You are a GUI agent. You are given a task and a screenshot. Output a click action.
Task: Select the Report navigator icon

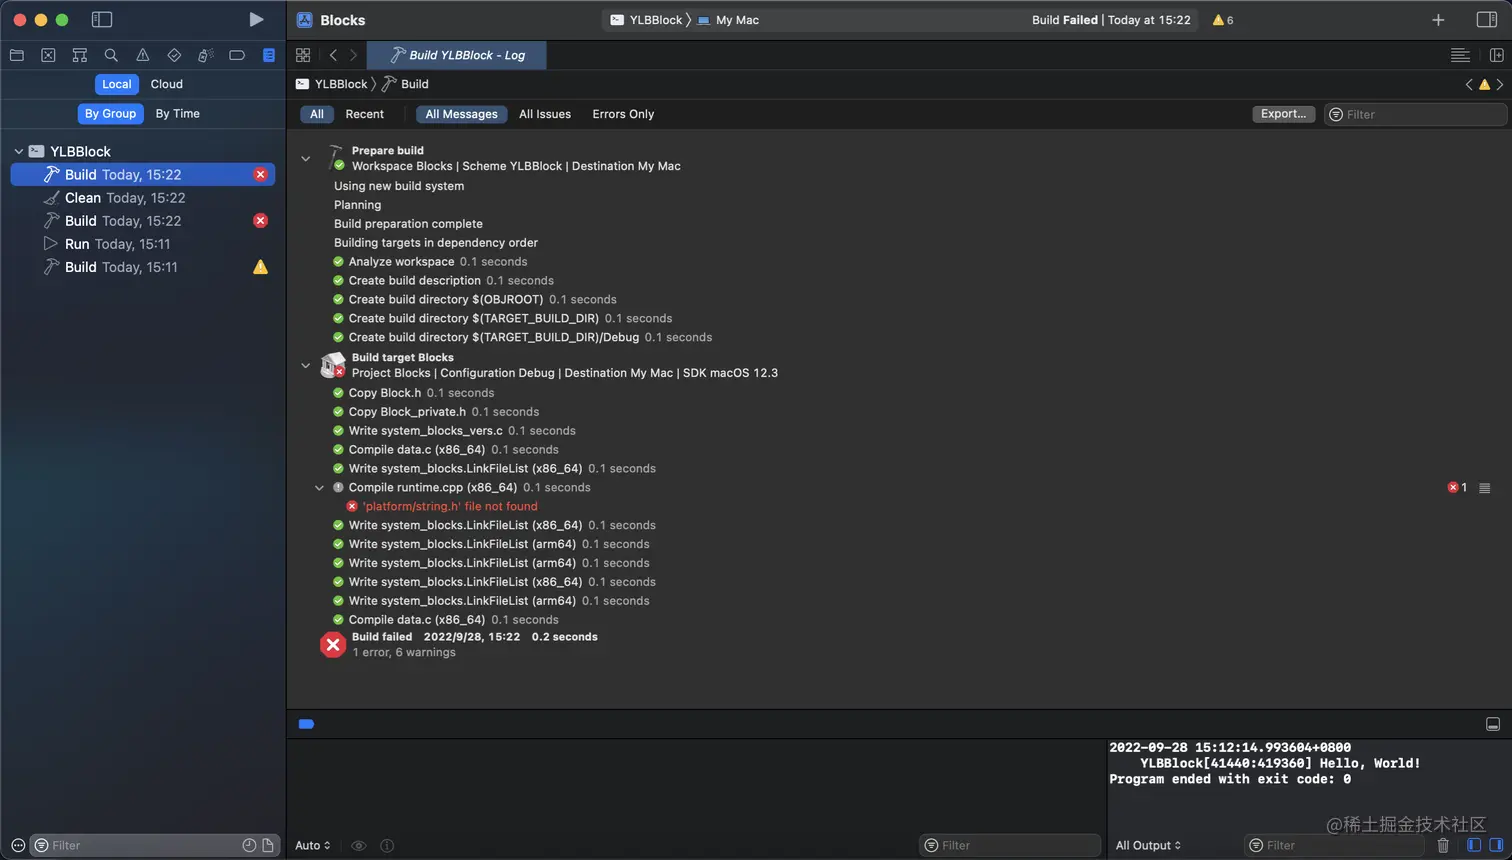[x=269, y=55]
